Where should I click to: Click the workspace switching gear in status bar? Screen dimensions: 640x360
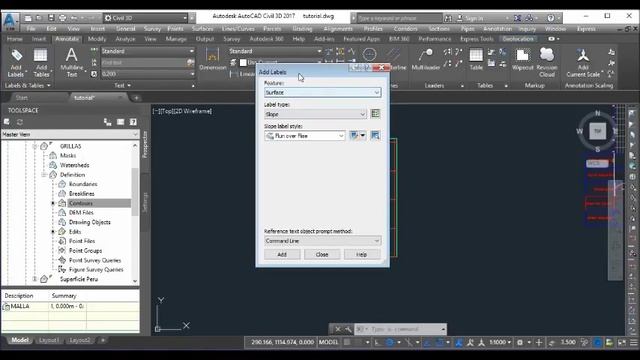pos(520,342)
